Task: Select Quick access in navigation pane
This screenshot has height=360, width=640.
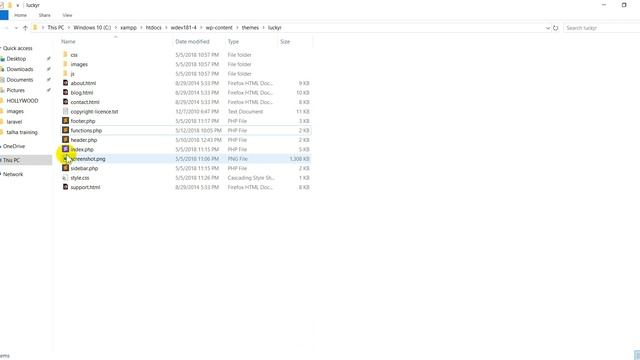Action: click(x=18, y=48)
